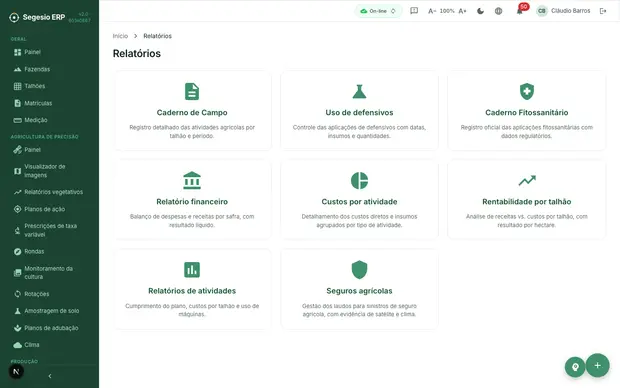Open Cláudio Barros user profile
The image size is (620, 388).
(x=563, y=11)
